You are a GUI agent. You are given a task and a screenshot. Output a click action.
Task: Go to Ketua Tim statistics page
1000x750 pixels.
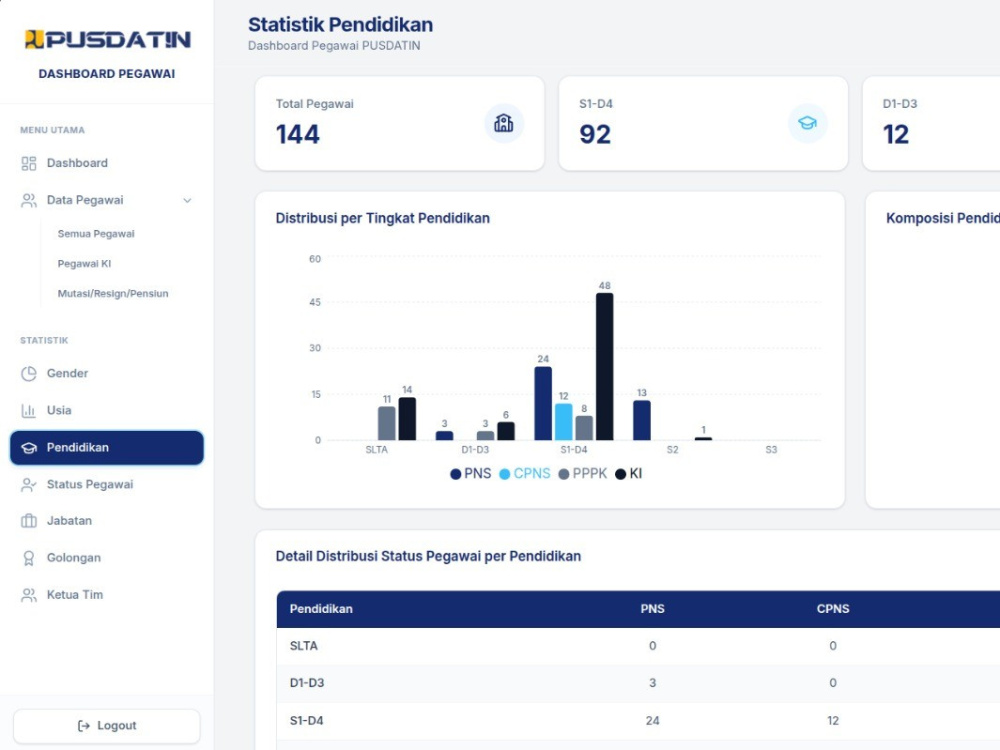(x=107, y=595)
